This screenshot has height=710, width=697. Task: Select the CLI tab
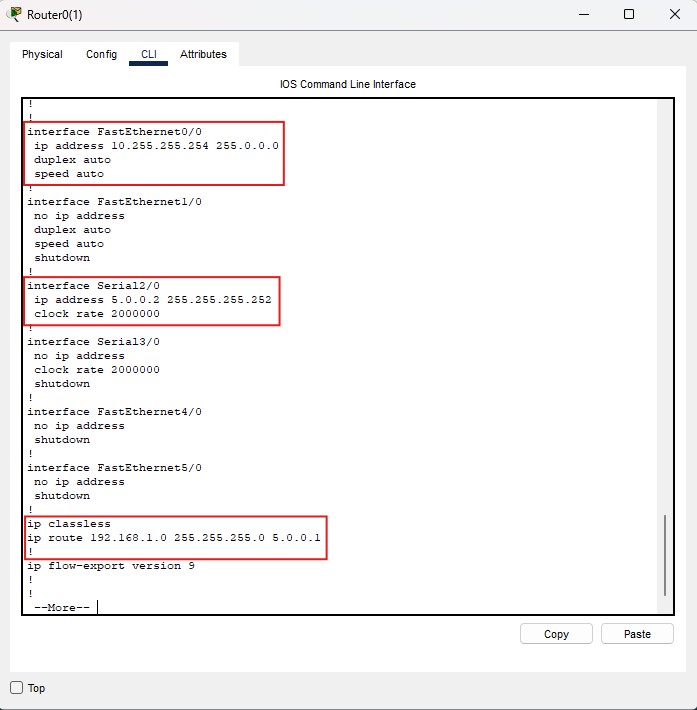tap(149, 54)
